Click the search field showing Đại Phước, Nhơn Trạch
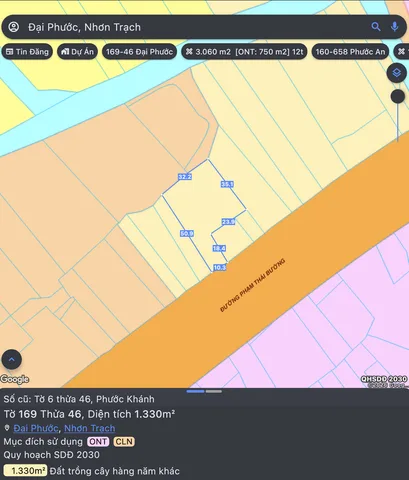Viewport: 409px width, 480px height. click(197, 27)
